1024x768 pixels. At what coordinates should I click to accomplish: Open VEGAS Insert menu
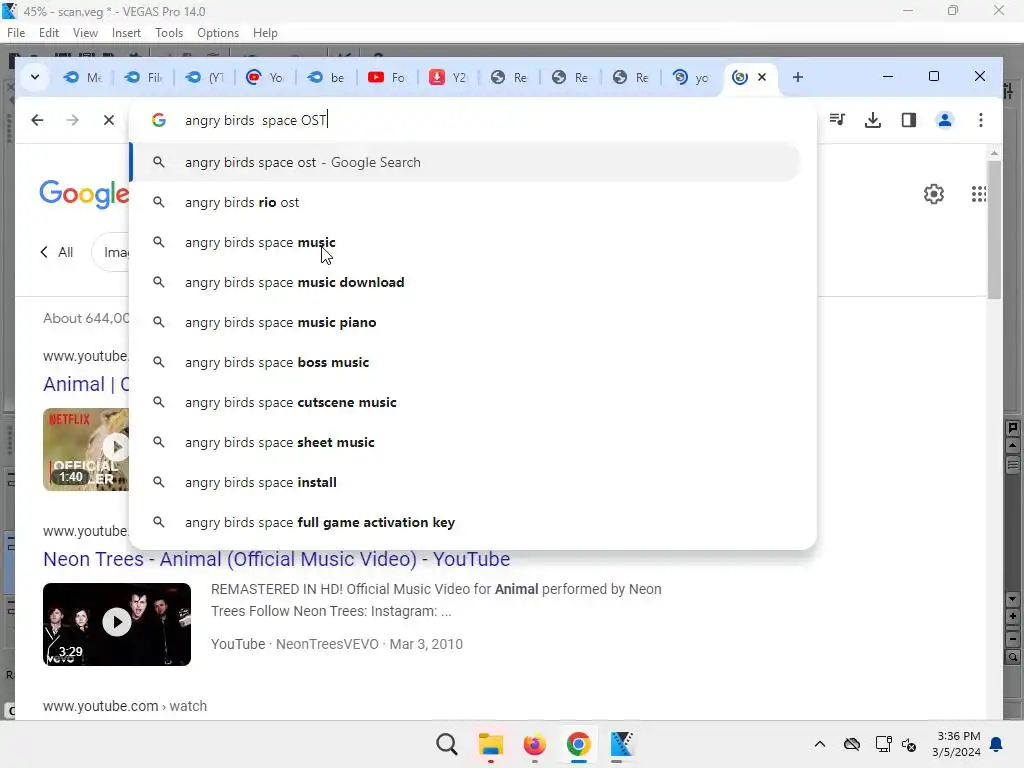pyautogui.click(x=126, y=33)
